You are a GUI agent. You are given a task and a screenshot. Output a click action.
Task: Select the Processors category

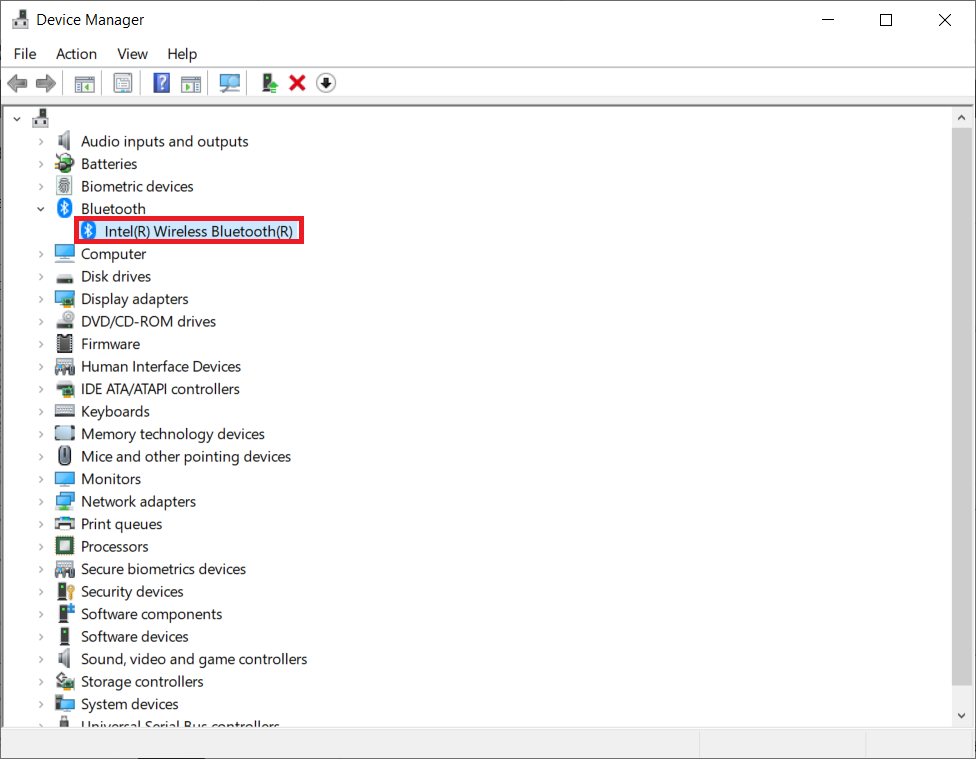pos(115,546)
